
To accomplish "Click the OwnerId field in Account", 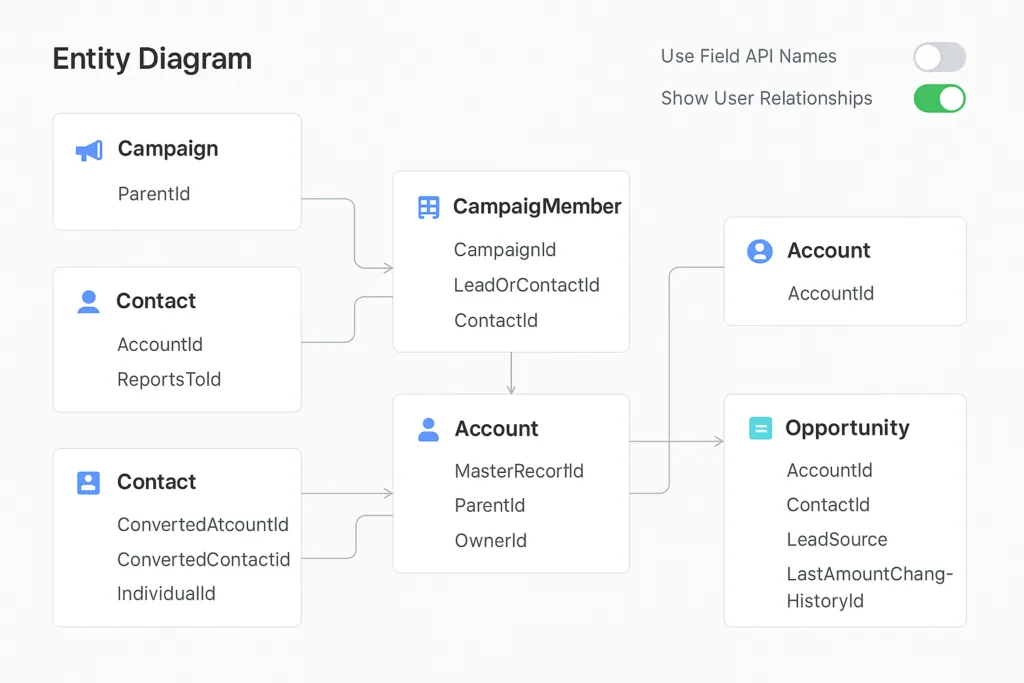I will pos(490,540).
